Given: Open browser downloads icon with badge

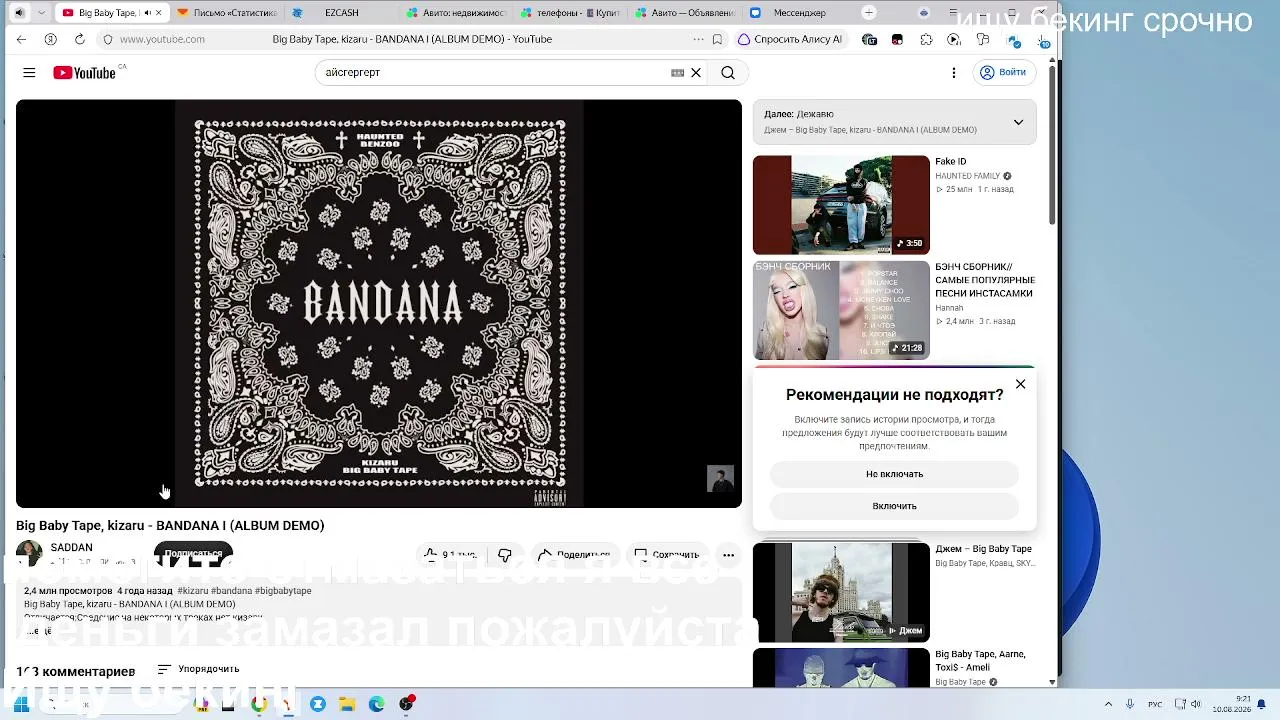Looking at the screenshot, I should pos(1043,39).
